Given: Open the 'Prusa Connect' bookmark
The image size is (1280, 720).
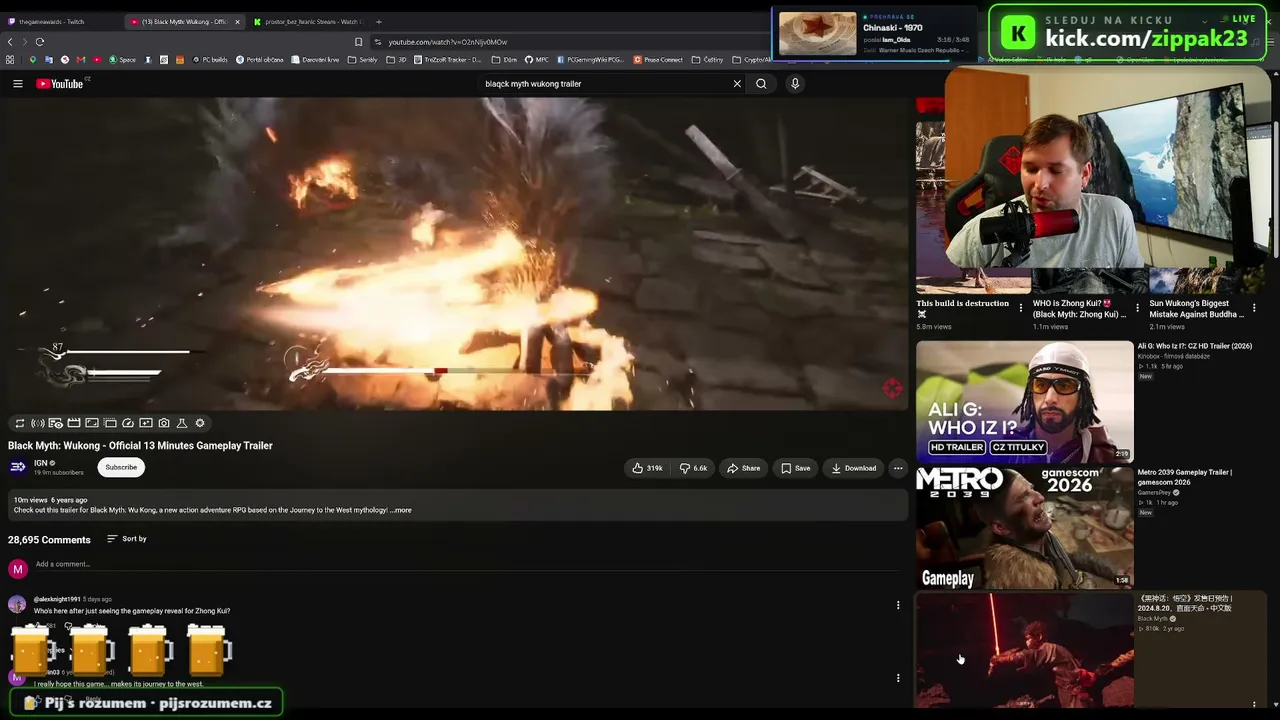Looking at the screenshot, I should point(658,60).
